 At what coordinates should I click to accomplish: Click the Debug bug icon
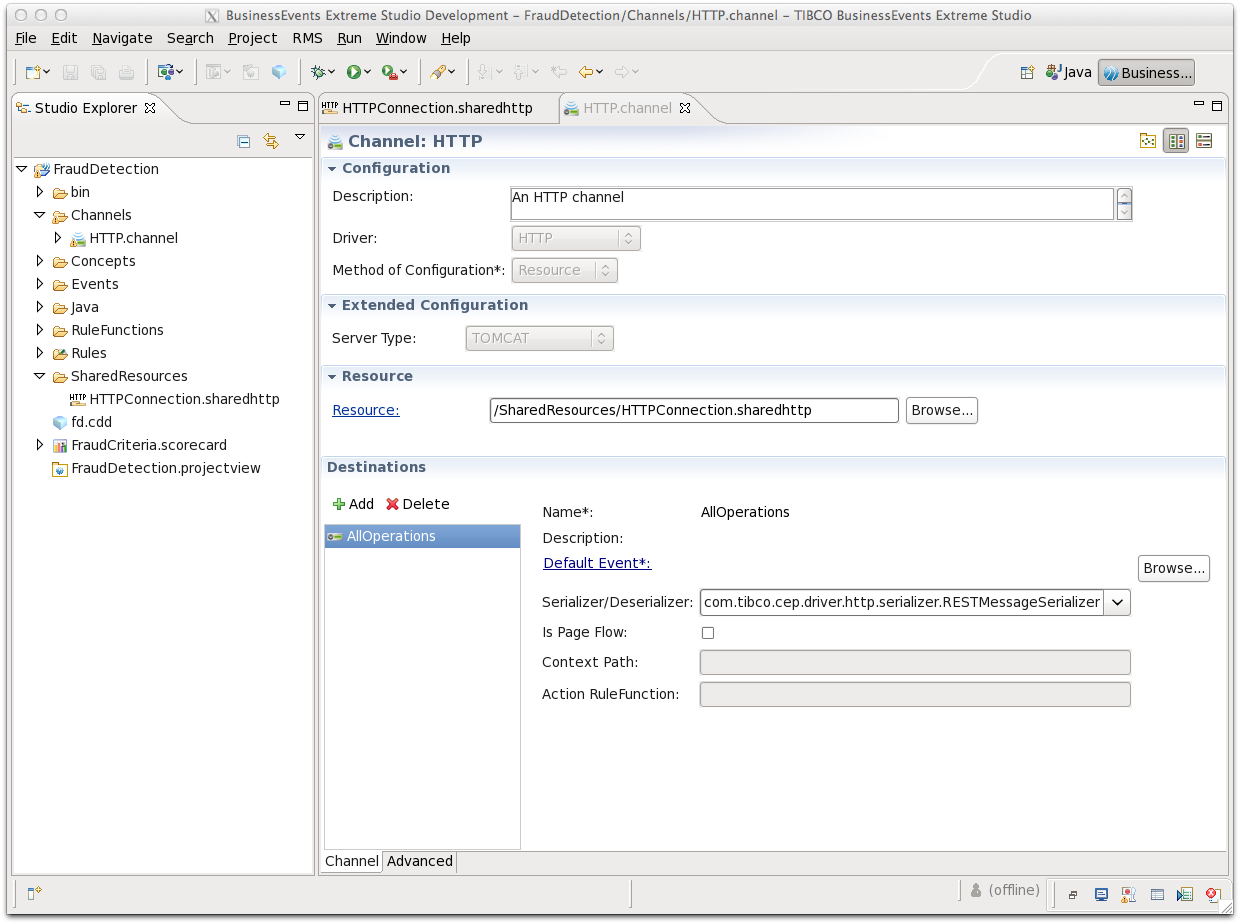(319, 72)
